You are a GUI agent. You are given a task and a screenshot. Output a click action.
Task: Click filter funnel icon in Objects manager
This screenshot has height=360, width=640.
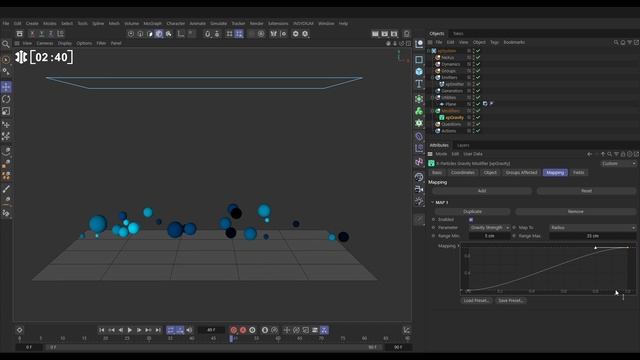coord(629,42)
